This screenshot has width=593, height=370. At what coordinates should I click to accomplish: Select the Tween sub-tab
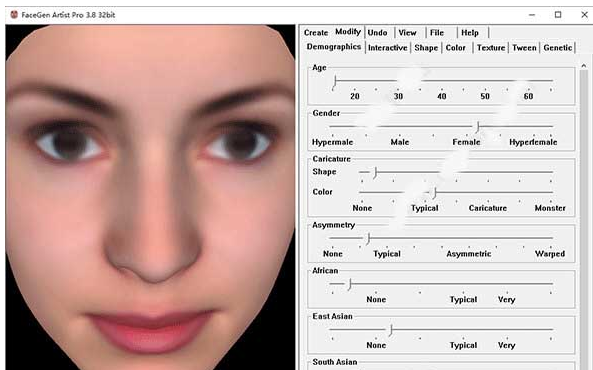coord(524,48)
